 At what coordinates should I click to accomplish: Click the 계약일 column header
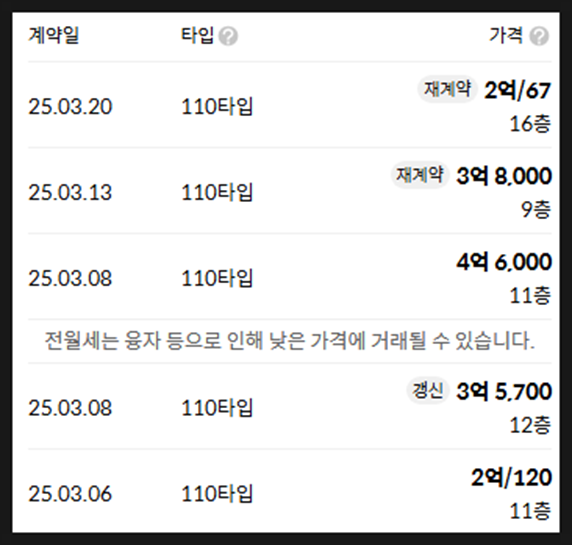pos(54,36)
